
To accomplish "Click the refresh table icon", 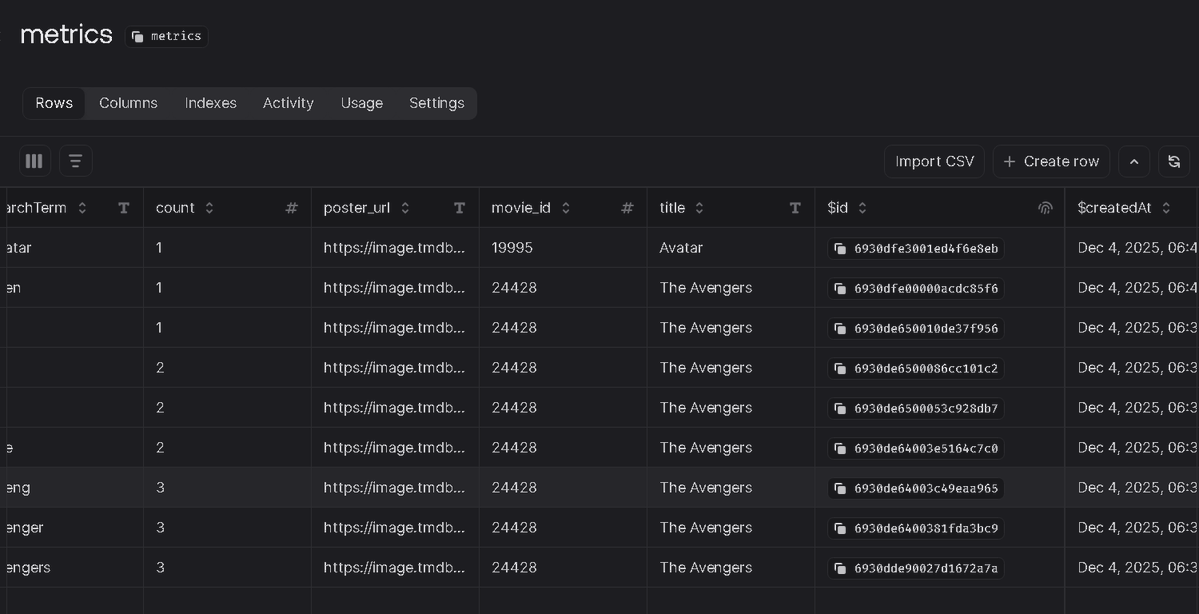I will tap(1174, 161).
